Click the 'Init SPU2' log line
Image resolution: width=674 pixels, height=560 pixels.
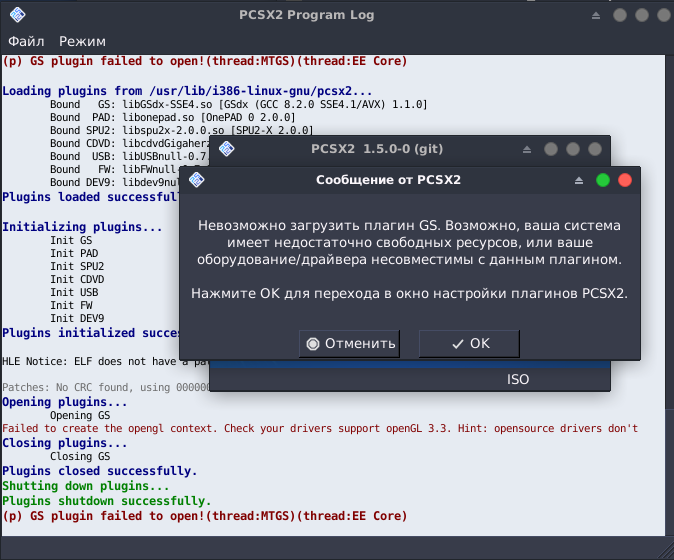click(77, 266)
